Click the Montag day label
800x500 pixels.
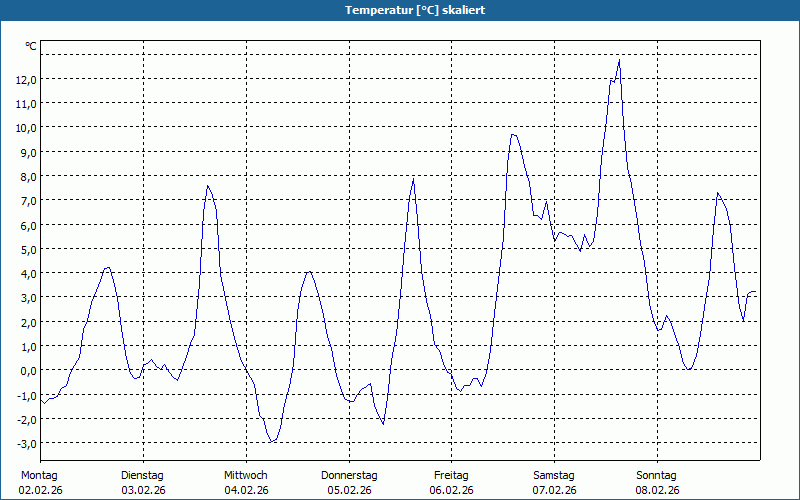point(39,476)
